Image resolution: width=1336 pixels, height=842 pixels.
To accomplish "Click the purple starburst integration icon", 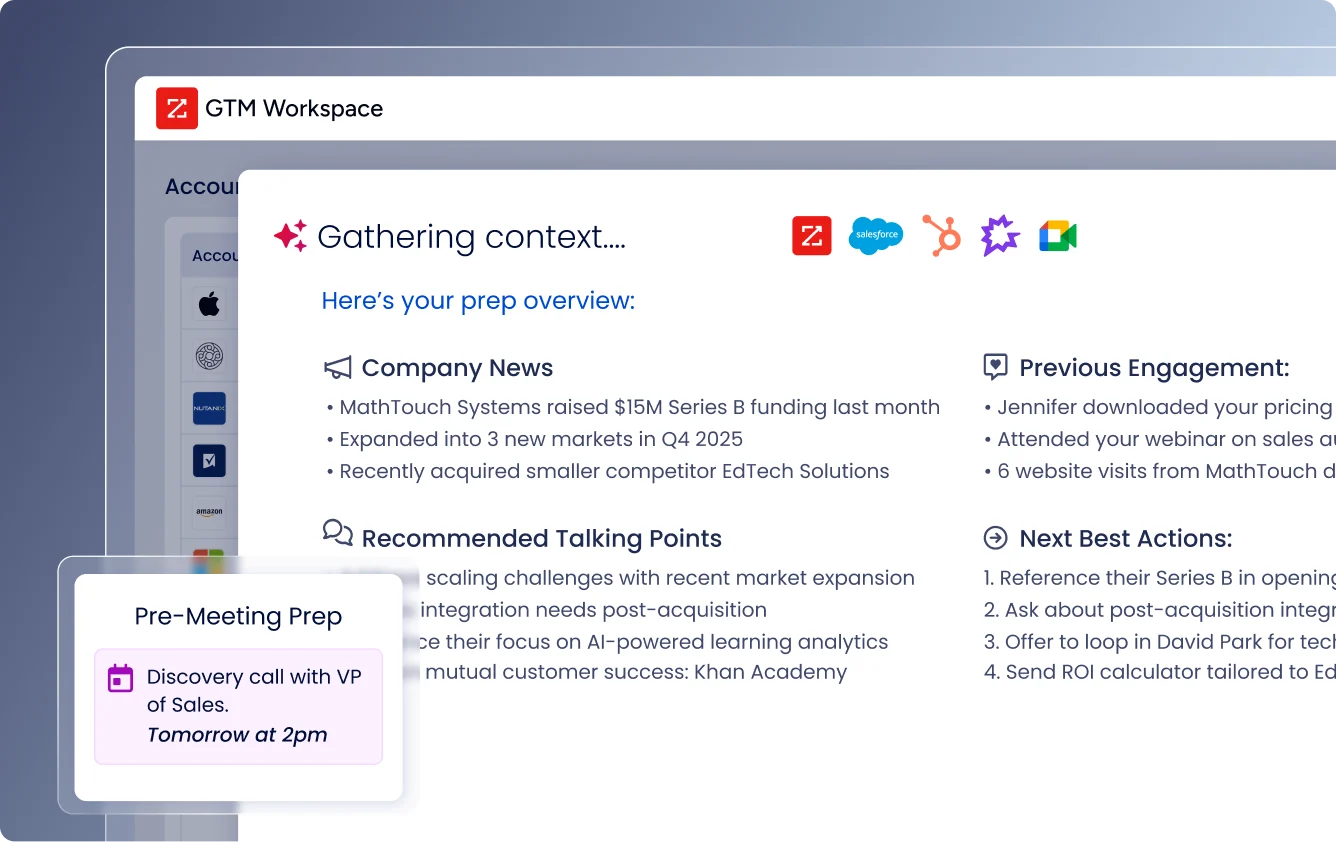I will point(999,236).
